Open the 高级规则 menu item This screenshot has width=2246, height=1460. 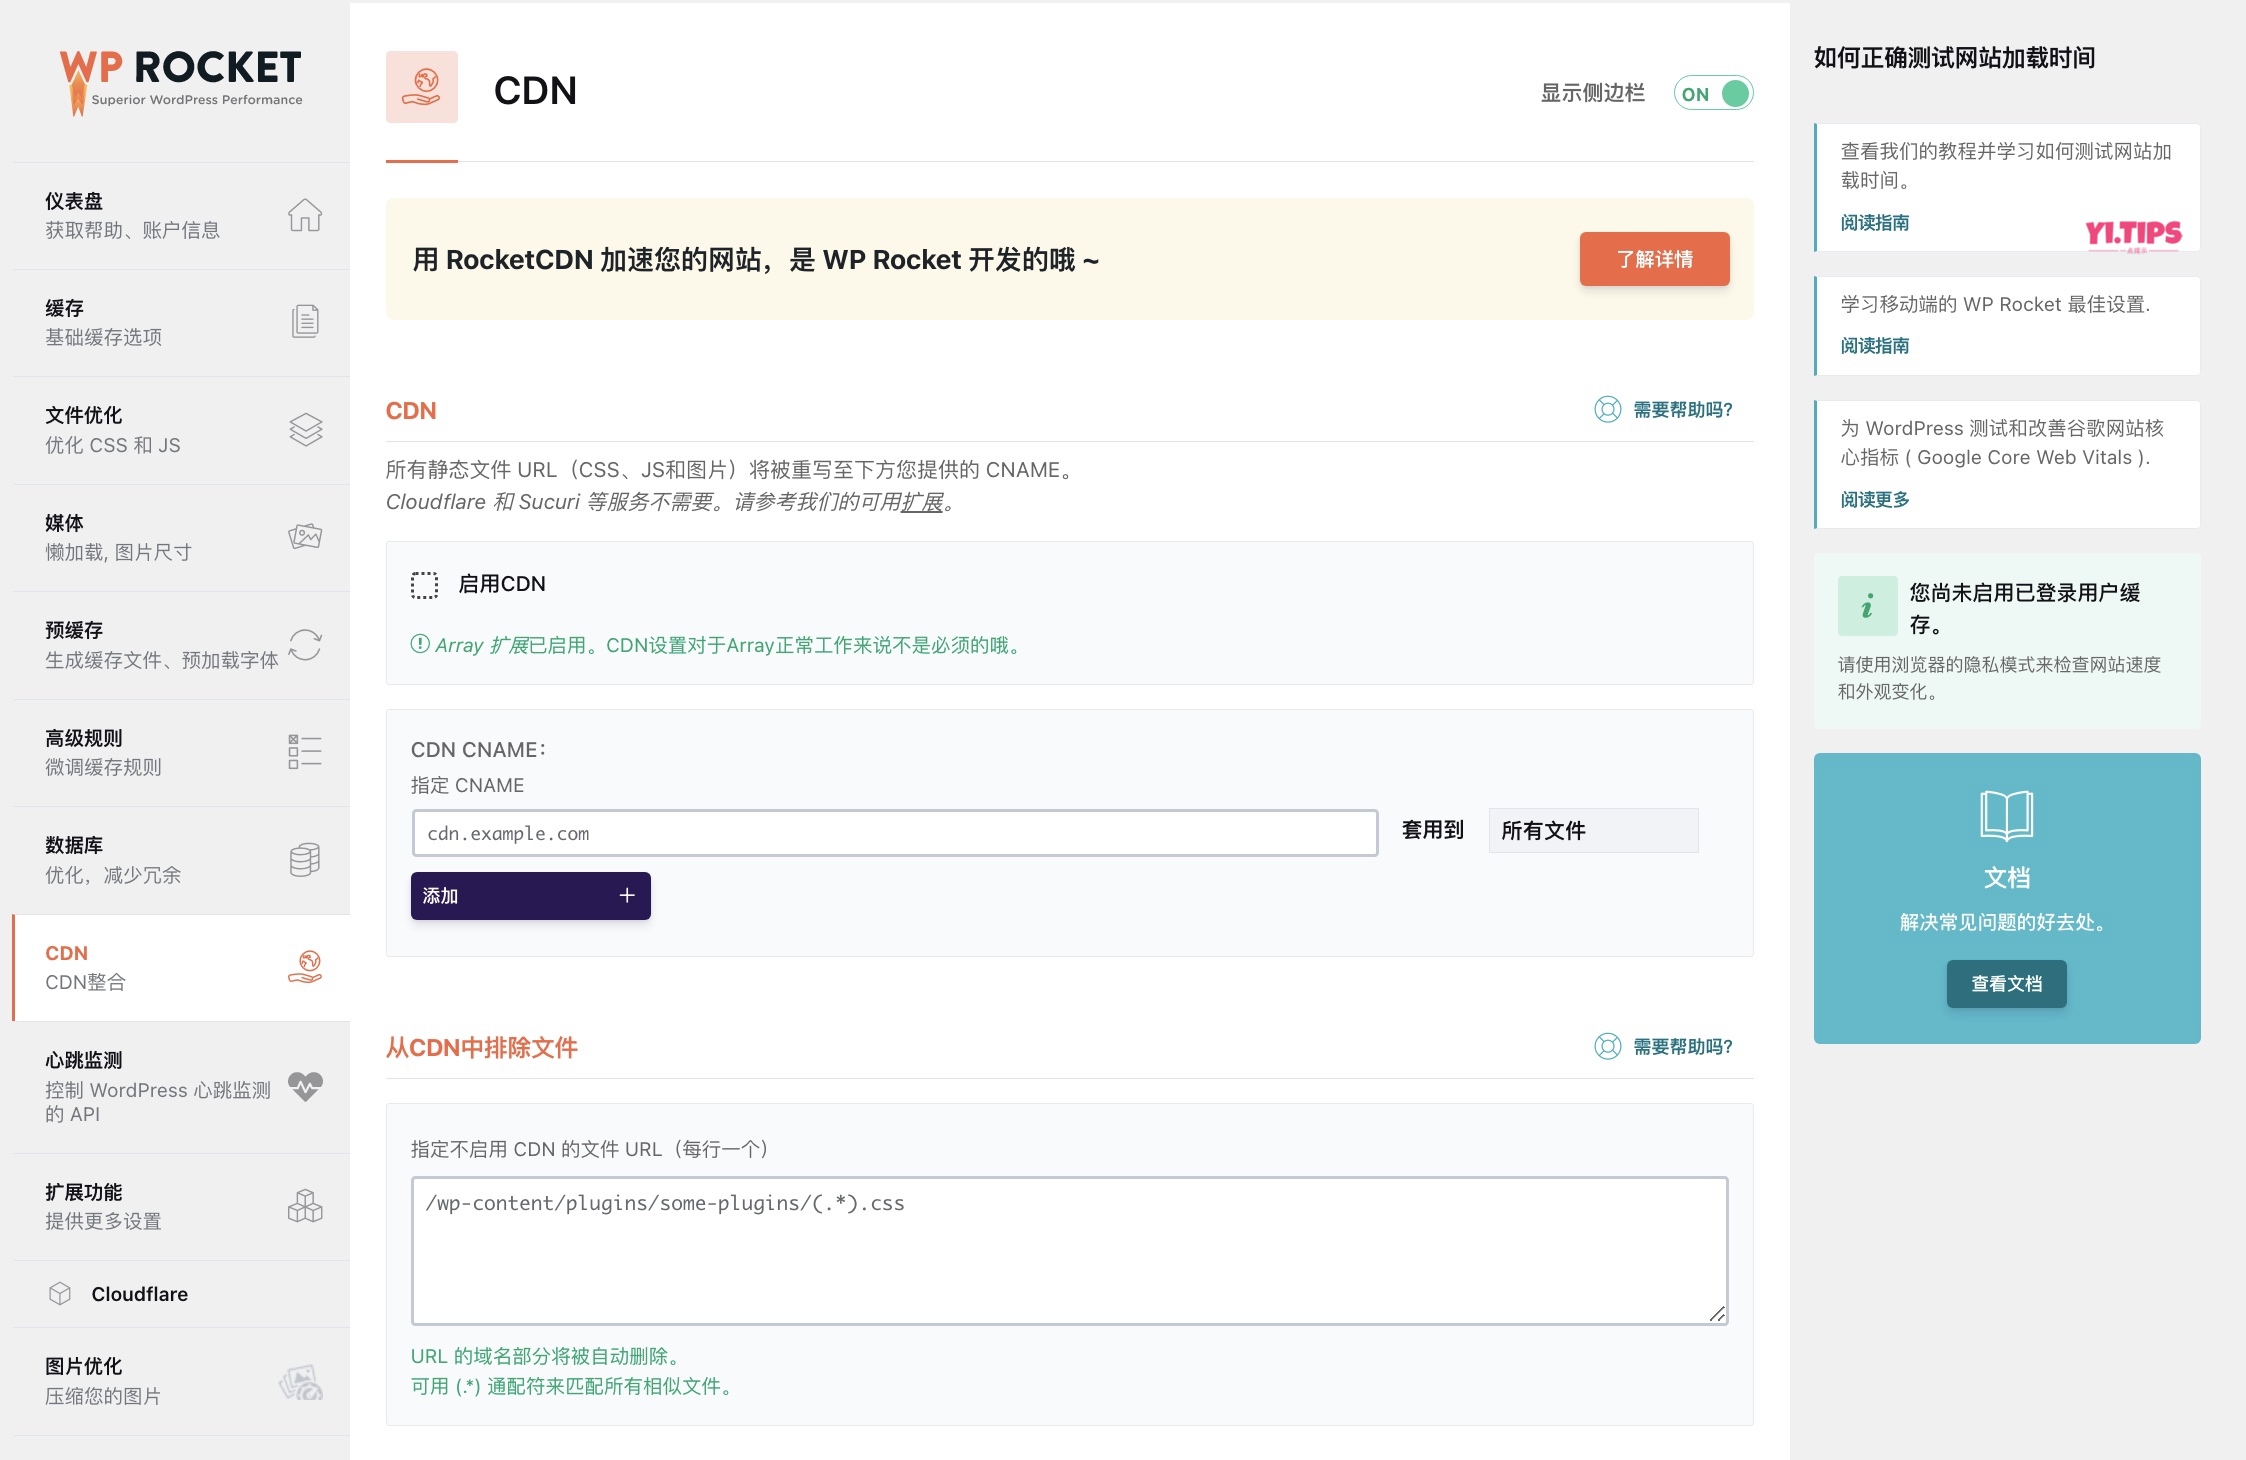[181, 753]
